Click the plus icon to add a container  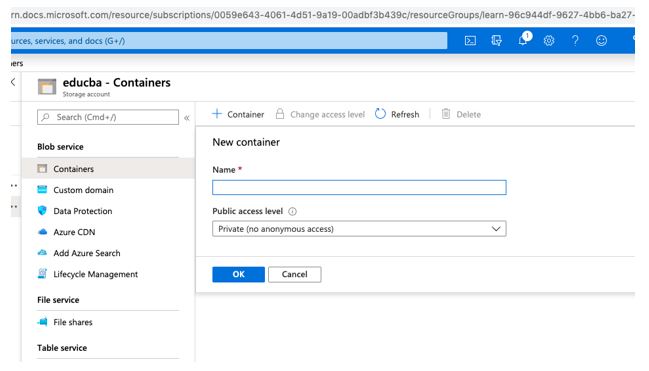(217, 114)
